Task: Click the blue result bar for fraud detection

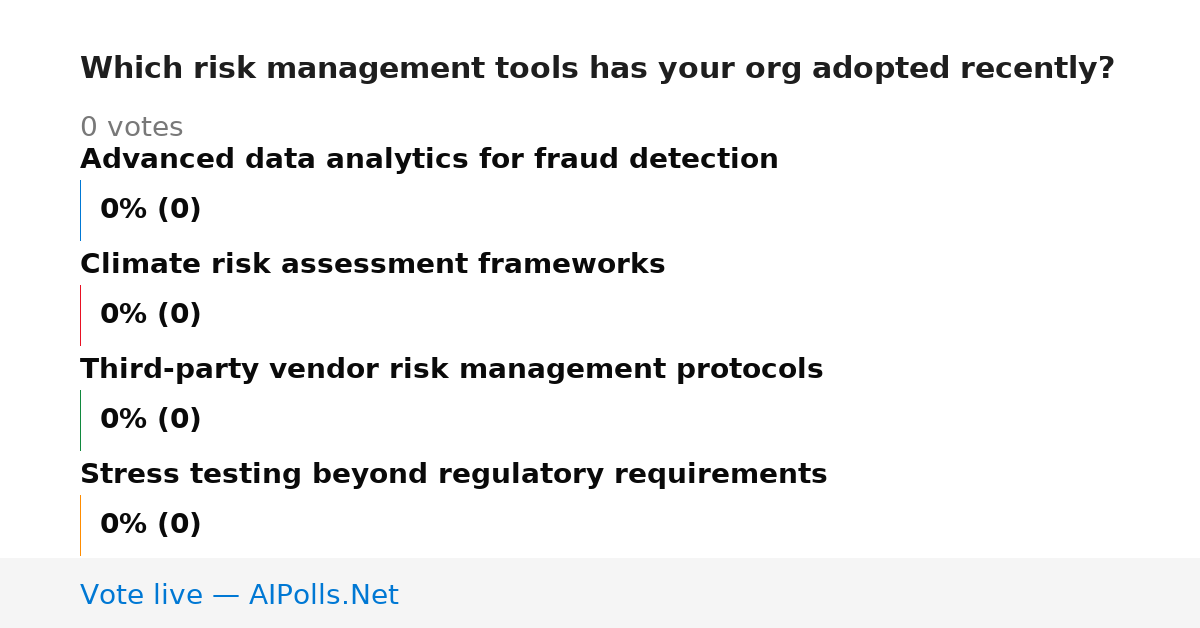Action: point(80,210)
